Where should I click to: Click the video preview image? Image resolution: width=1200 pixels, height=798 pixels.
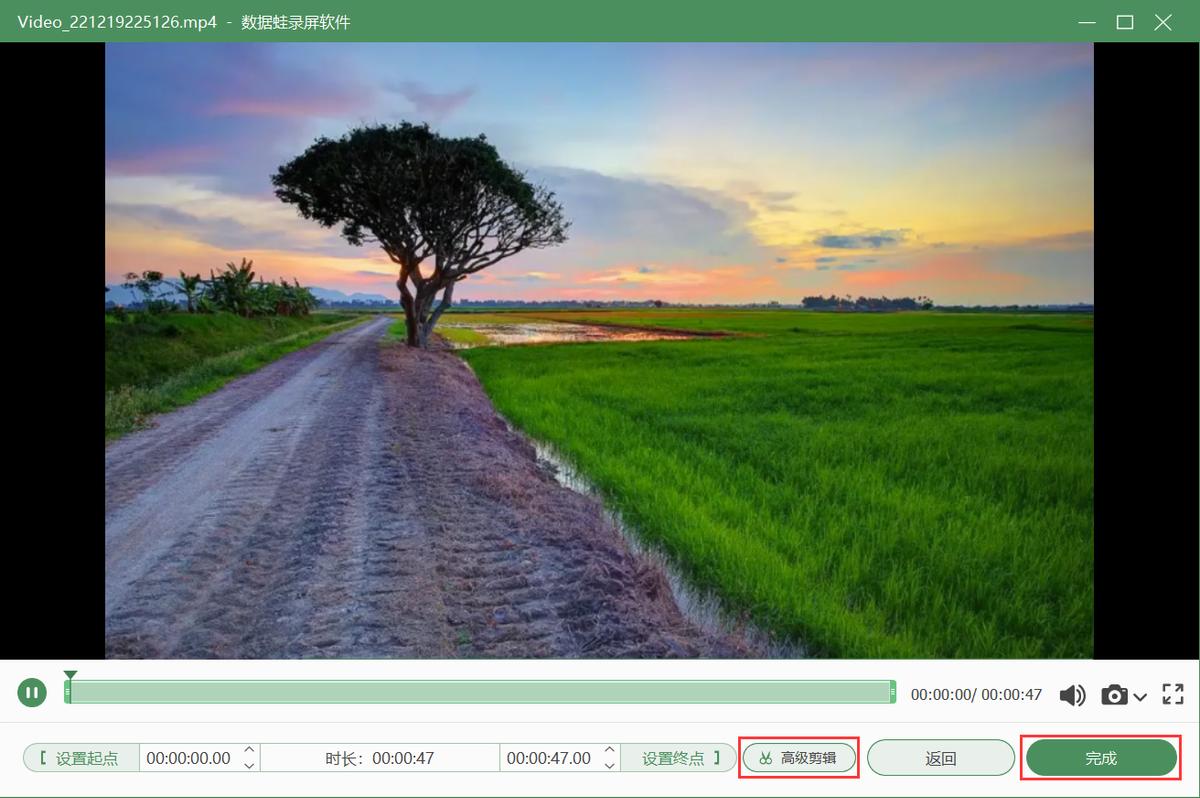(x=599, y=350)
